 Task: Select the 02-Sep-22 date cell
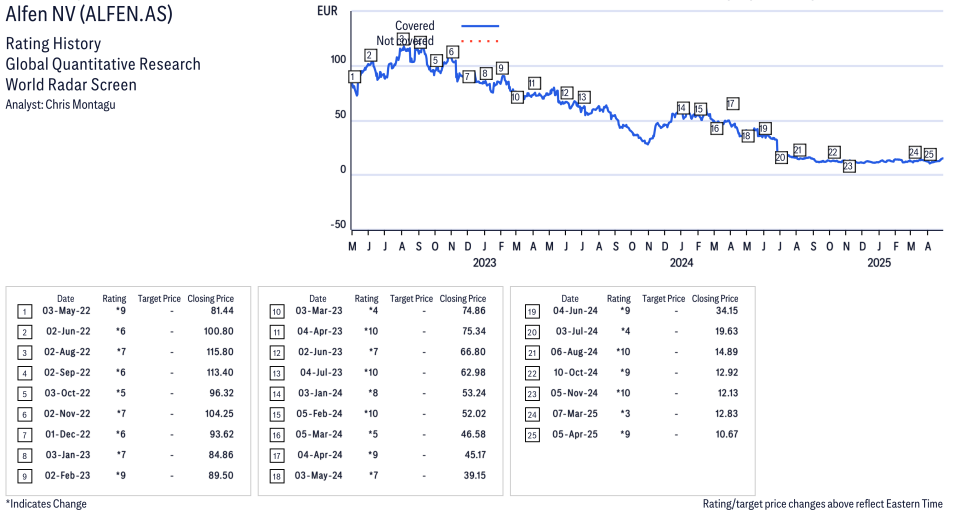coord(67,372)
